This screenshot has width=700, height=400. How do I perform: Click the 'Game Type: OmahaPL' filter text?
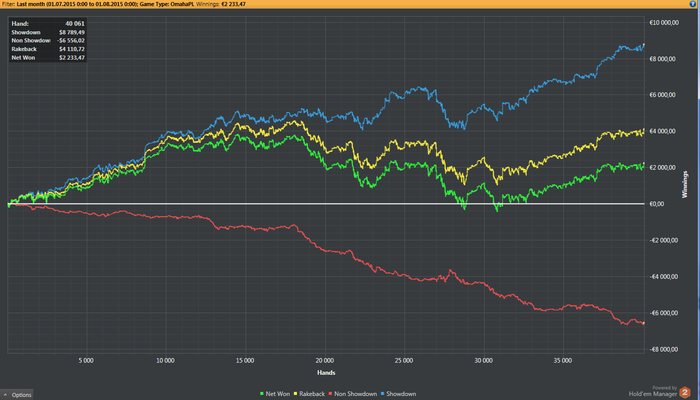pos(167,4)
